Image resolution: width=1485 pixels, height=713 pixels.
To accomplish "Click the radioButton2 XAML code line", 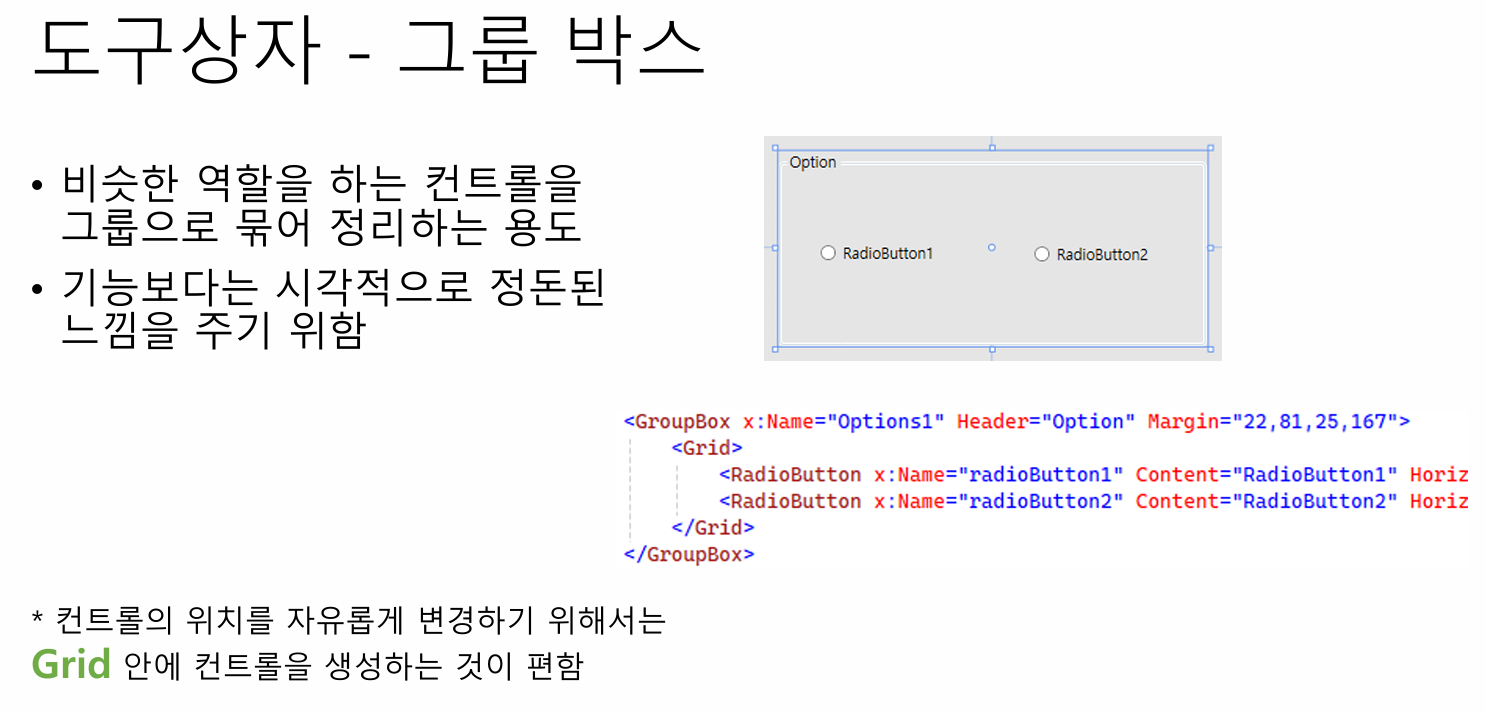I will click(1094, 501).
